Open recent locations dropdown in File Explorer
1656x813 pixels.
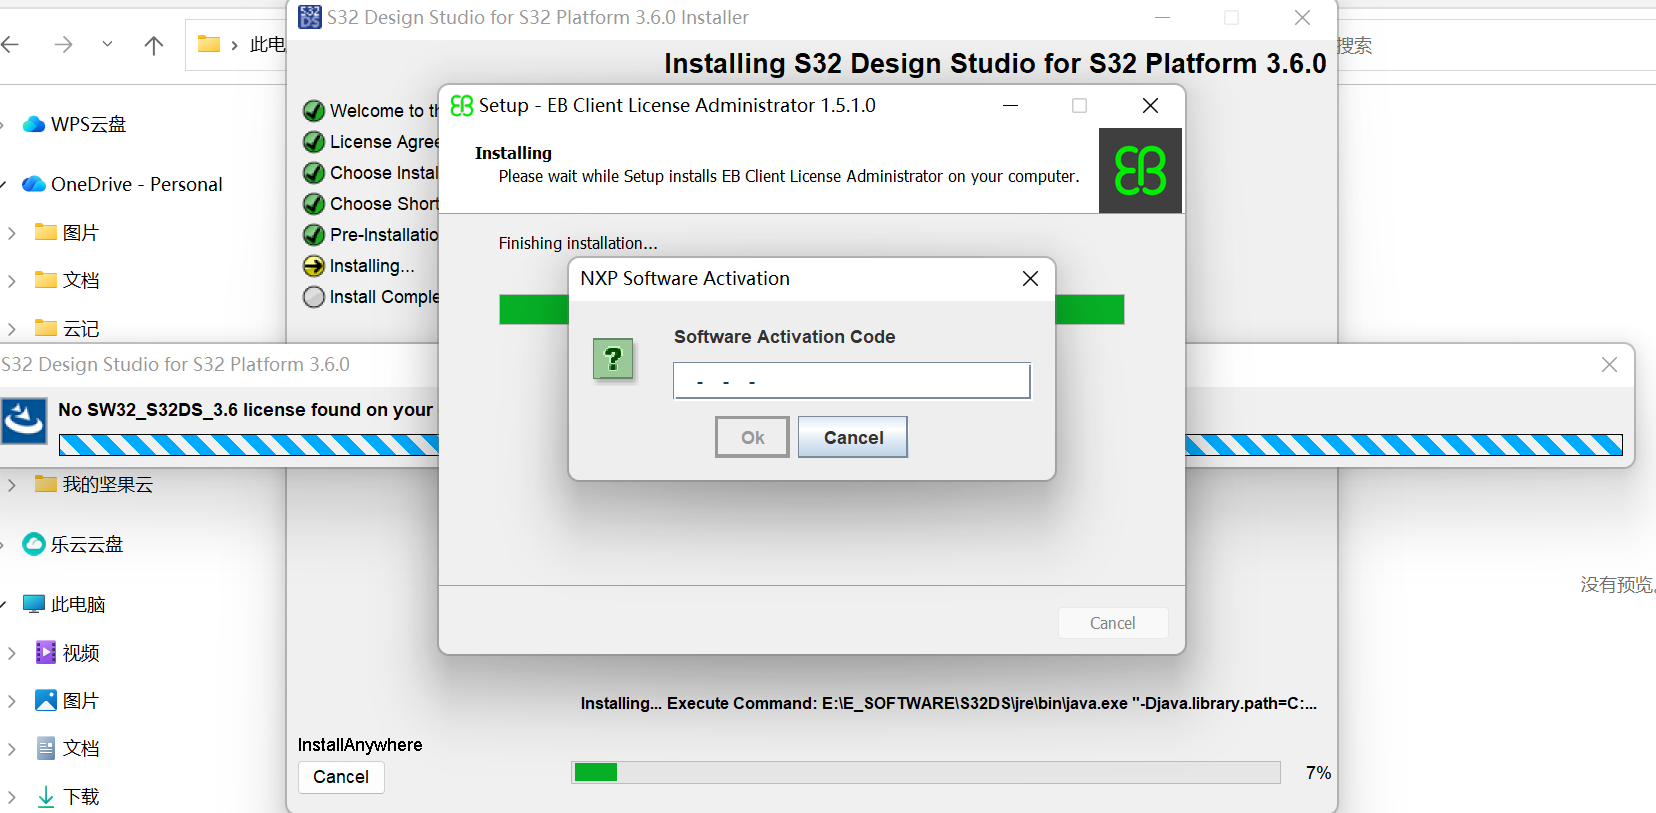pos(107,44)
